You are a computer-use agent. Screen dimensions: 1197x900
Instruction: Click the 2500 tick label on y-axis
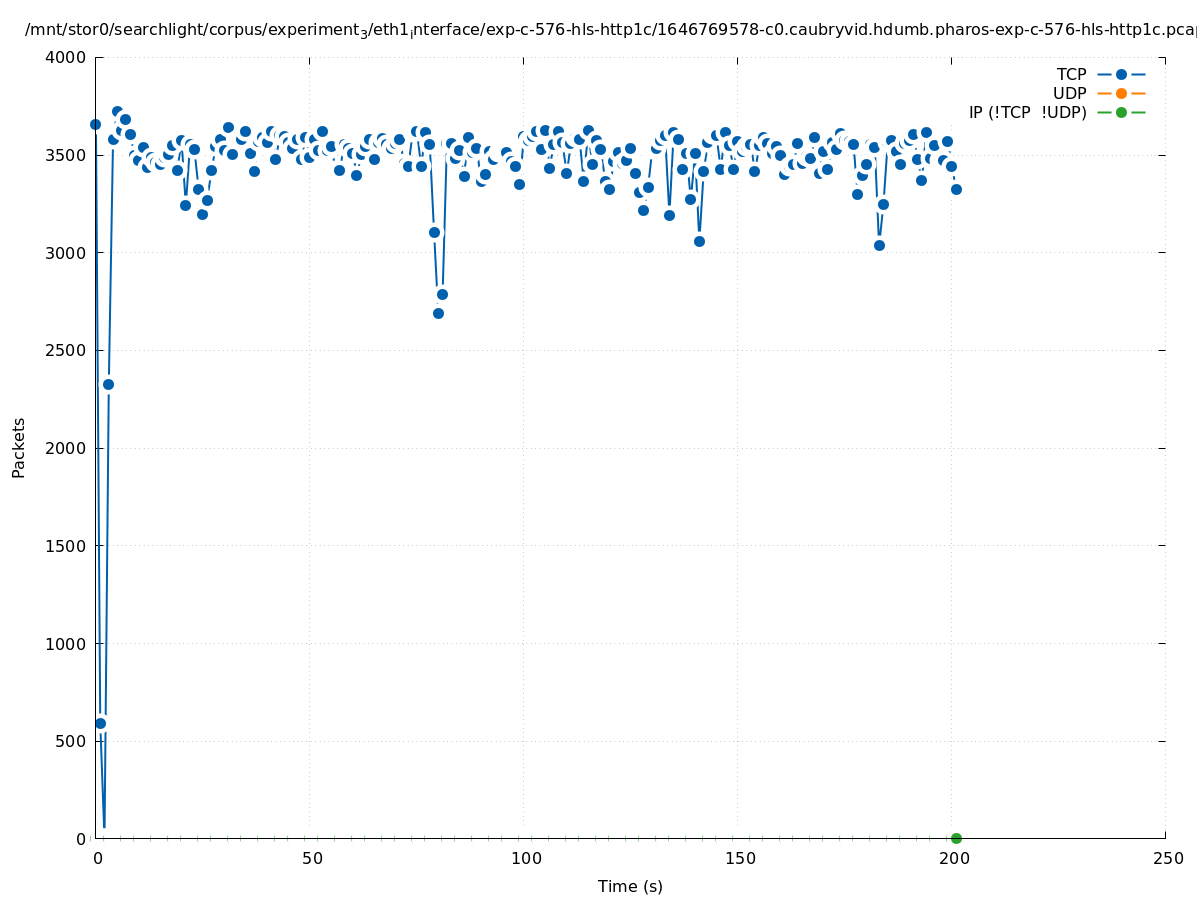click(x=66, y=350)
